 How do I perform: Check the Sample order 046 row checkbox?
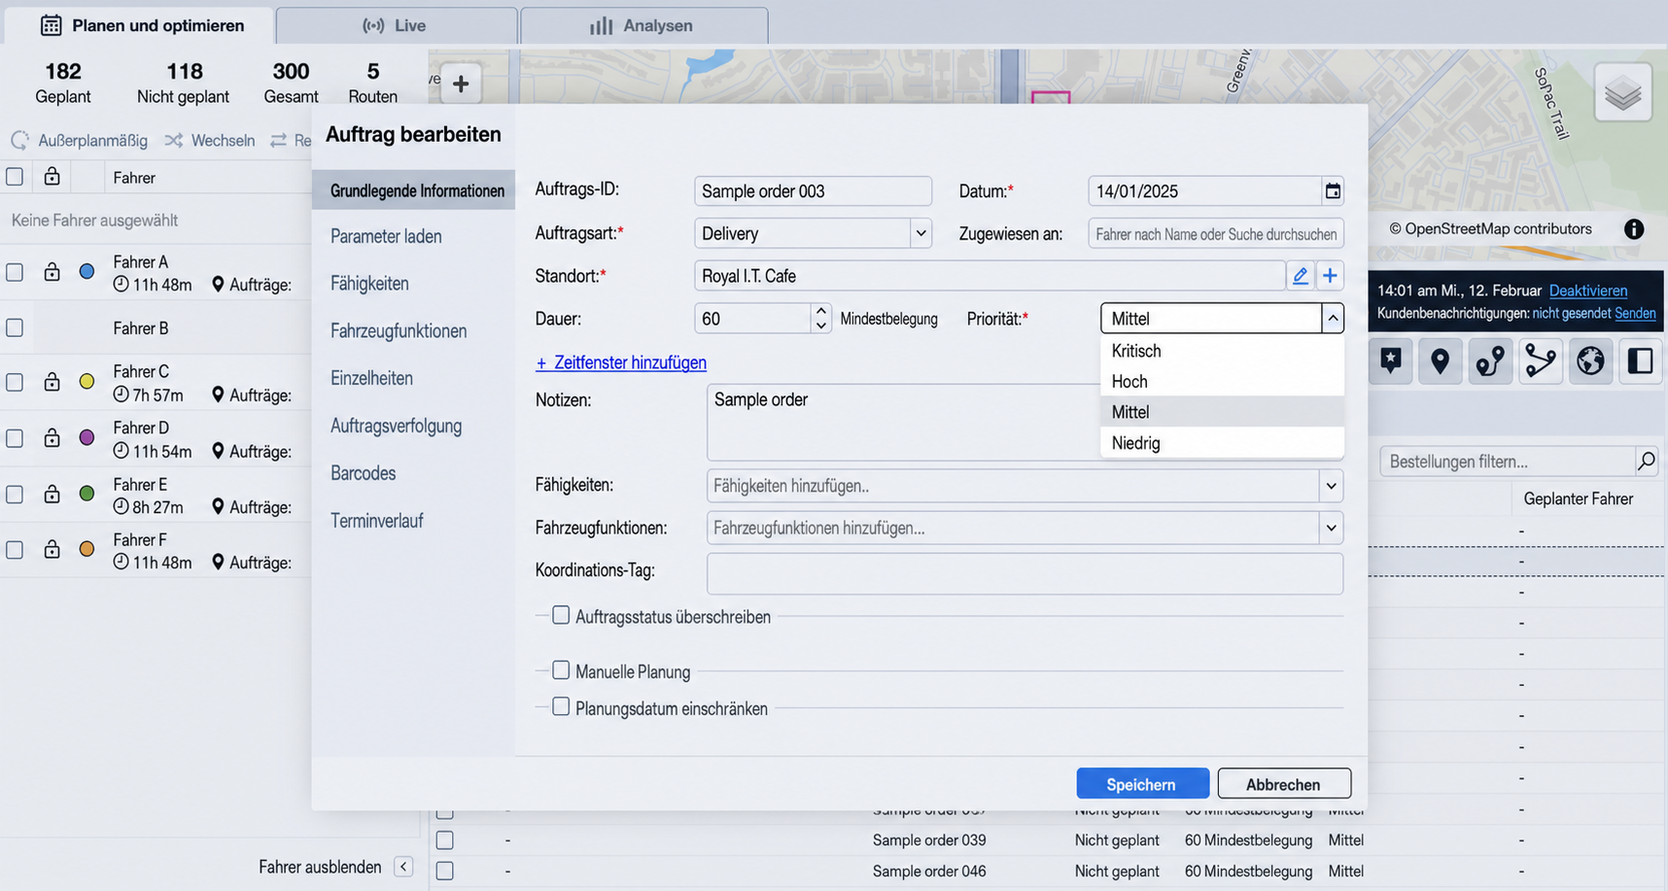click(445, 871)
